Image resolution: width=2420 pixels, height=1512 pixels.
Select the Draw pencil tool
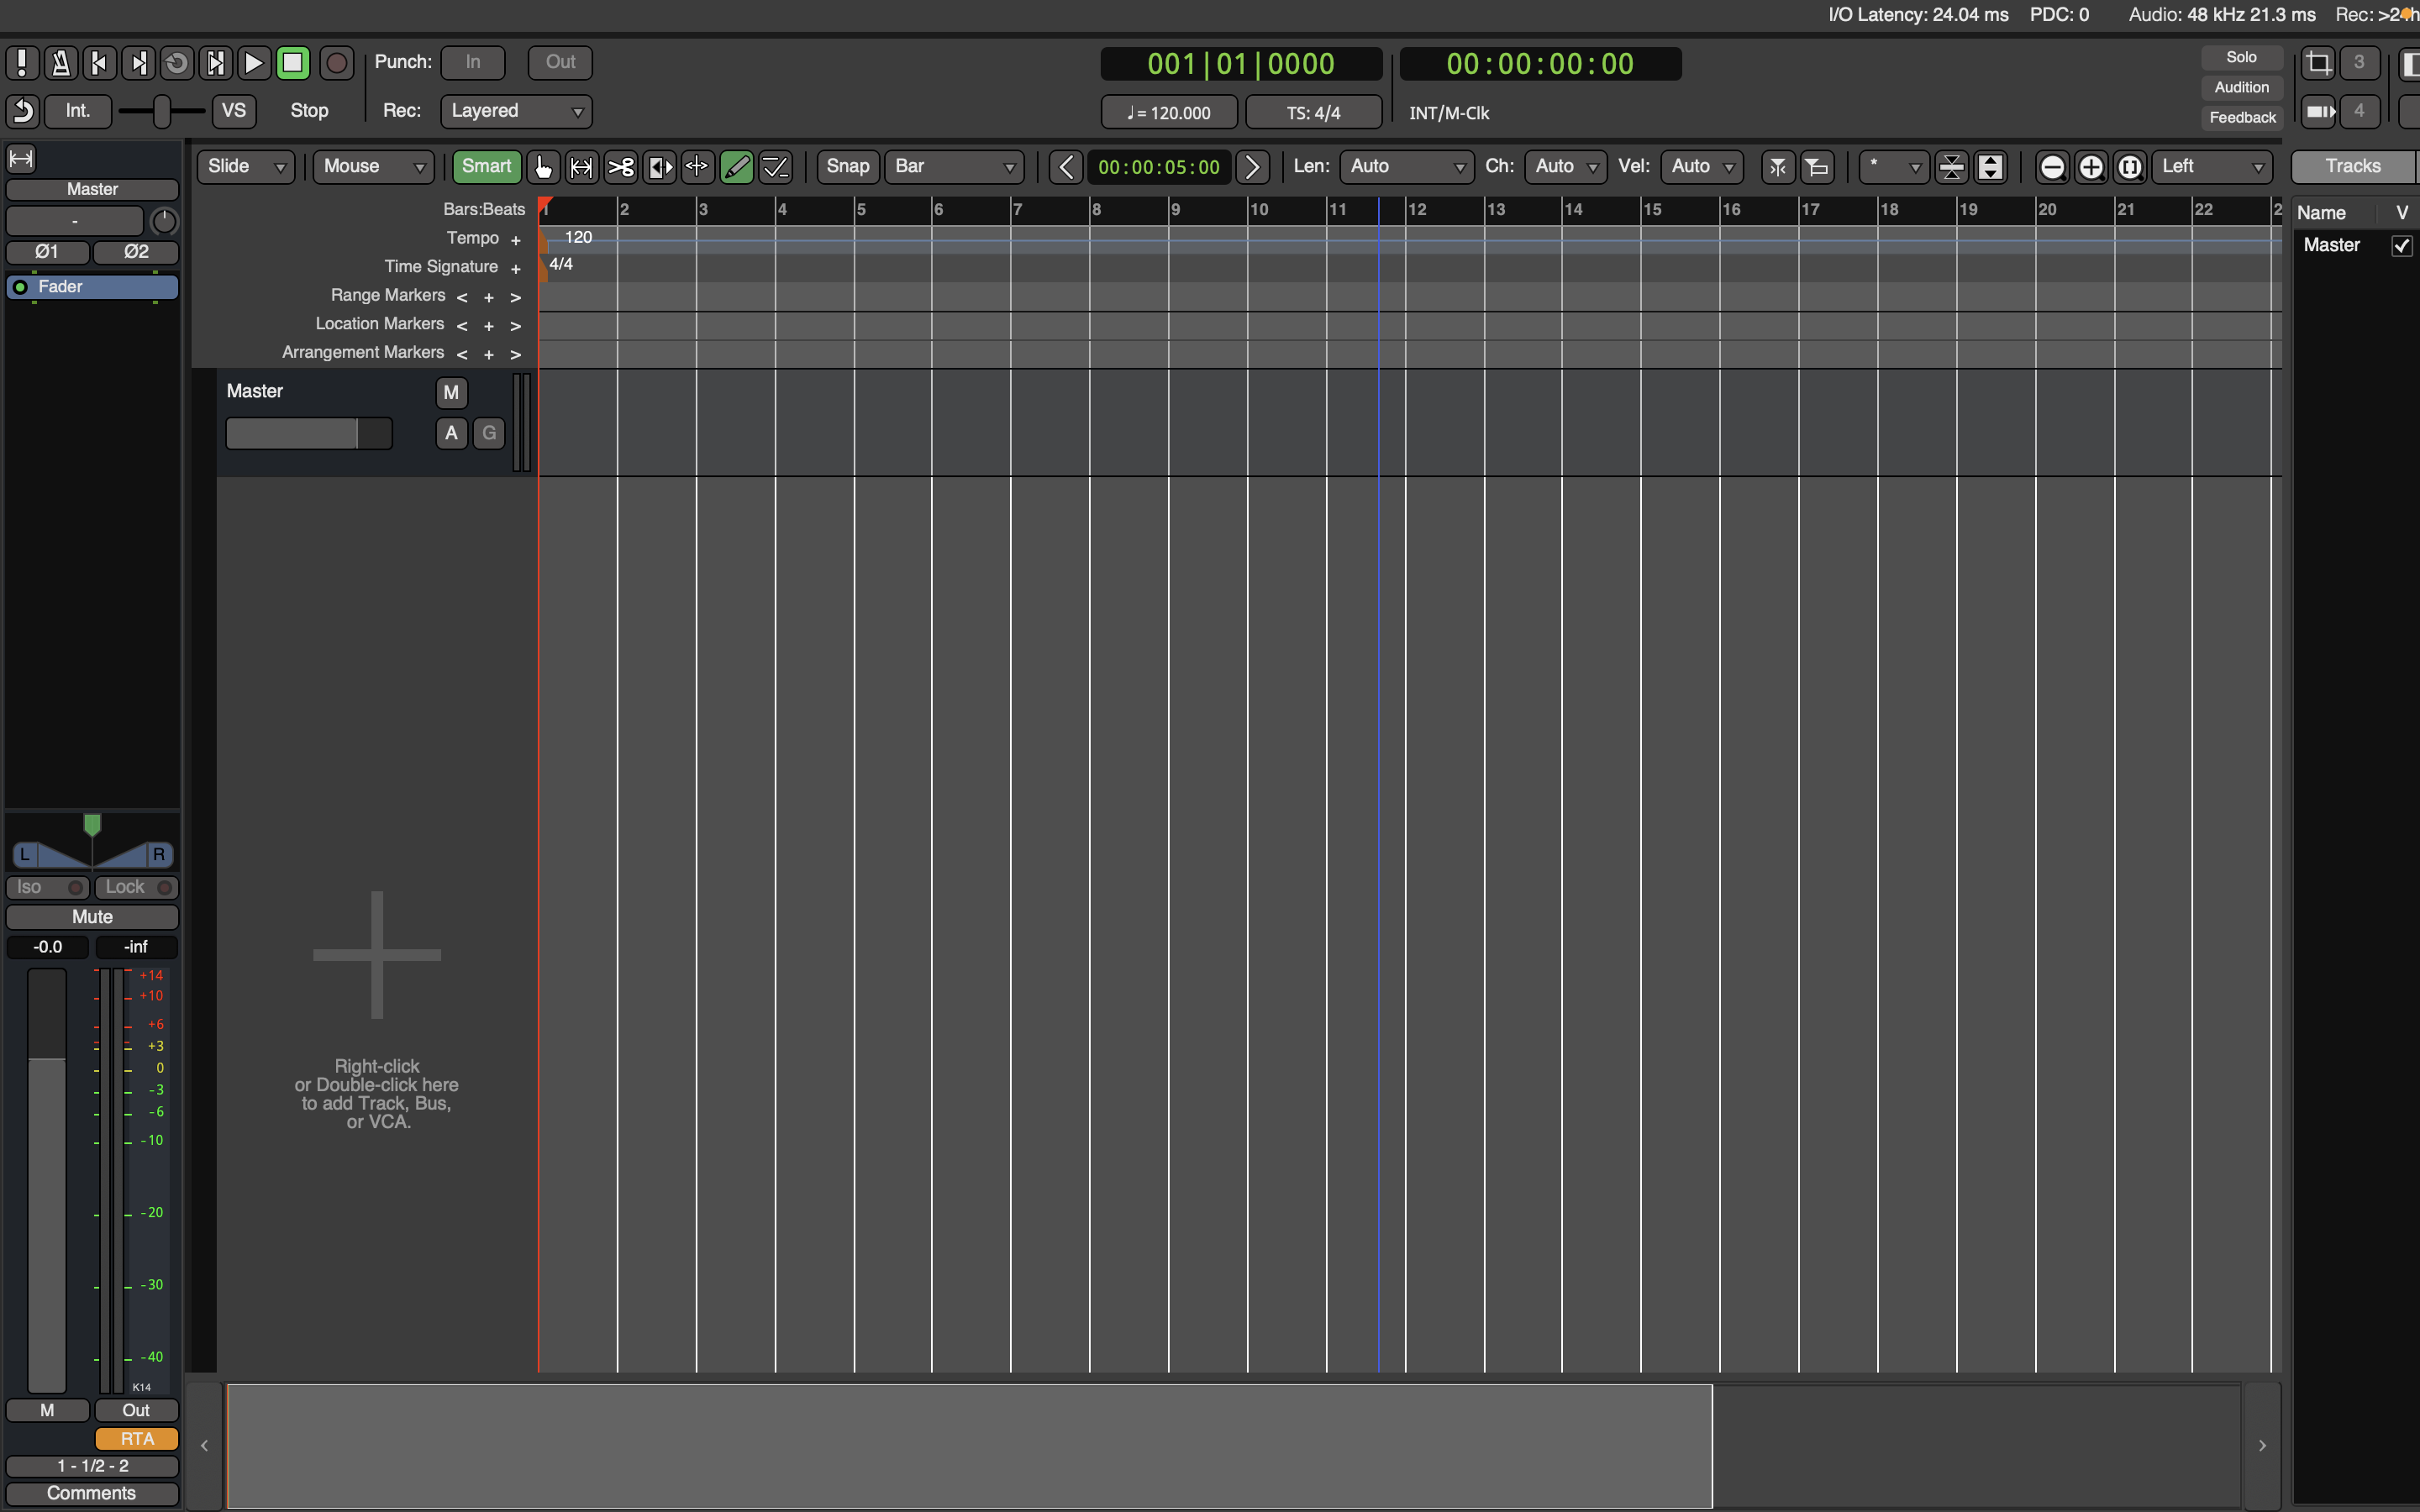736,167
